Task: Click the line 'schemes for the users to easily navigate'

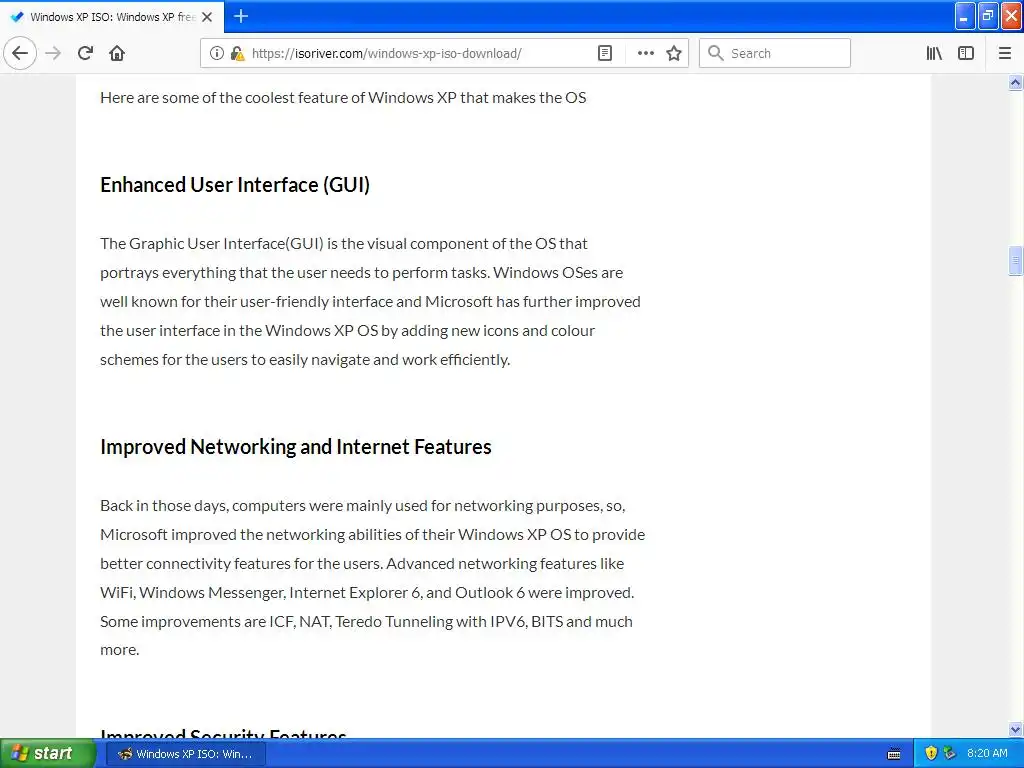Action: tap(305, 360)
